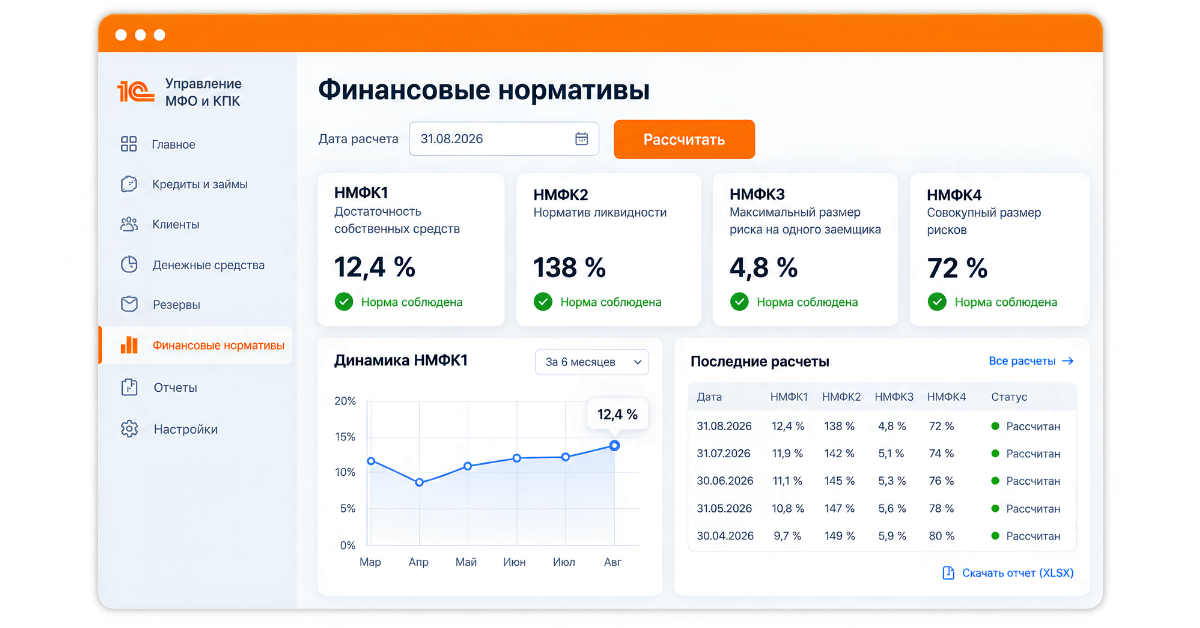Select the Июн chart data point
The image size is (1200, 628).
coord(516,458)
